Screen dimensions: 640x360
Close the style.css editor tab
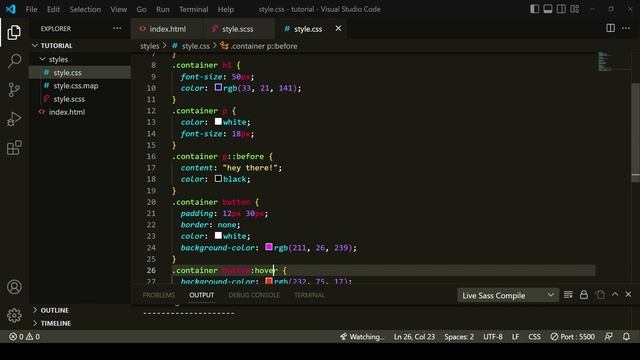pos(338,29)
